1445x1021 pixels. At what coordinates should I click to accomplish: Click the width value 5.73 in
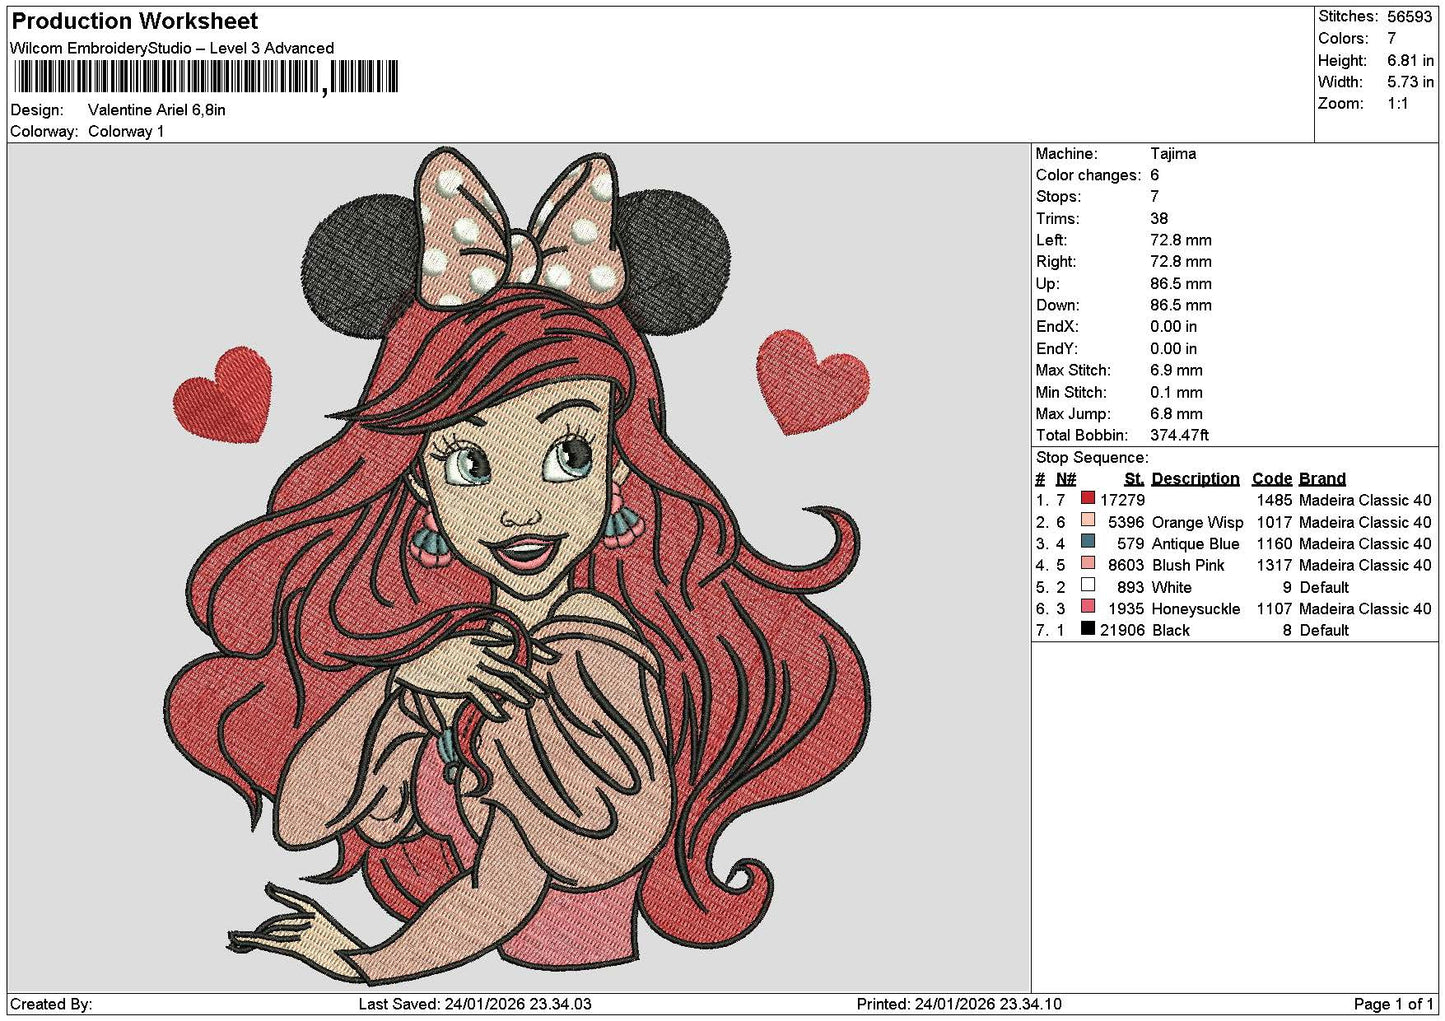click(x=1410, y=82)
